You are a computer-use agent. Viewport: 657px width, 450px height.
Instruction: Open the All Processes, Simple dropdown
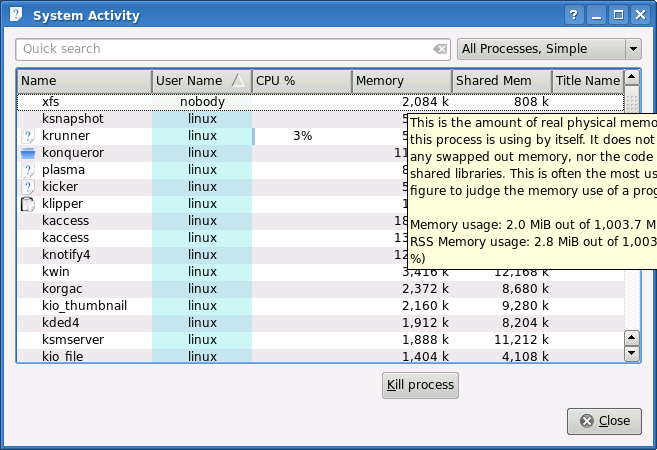pos(549,49)
